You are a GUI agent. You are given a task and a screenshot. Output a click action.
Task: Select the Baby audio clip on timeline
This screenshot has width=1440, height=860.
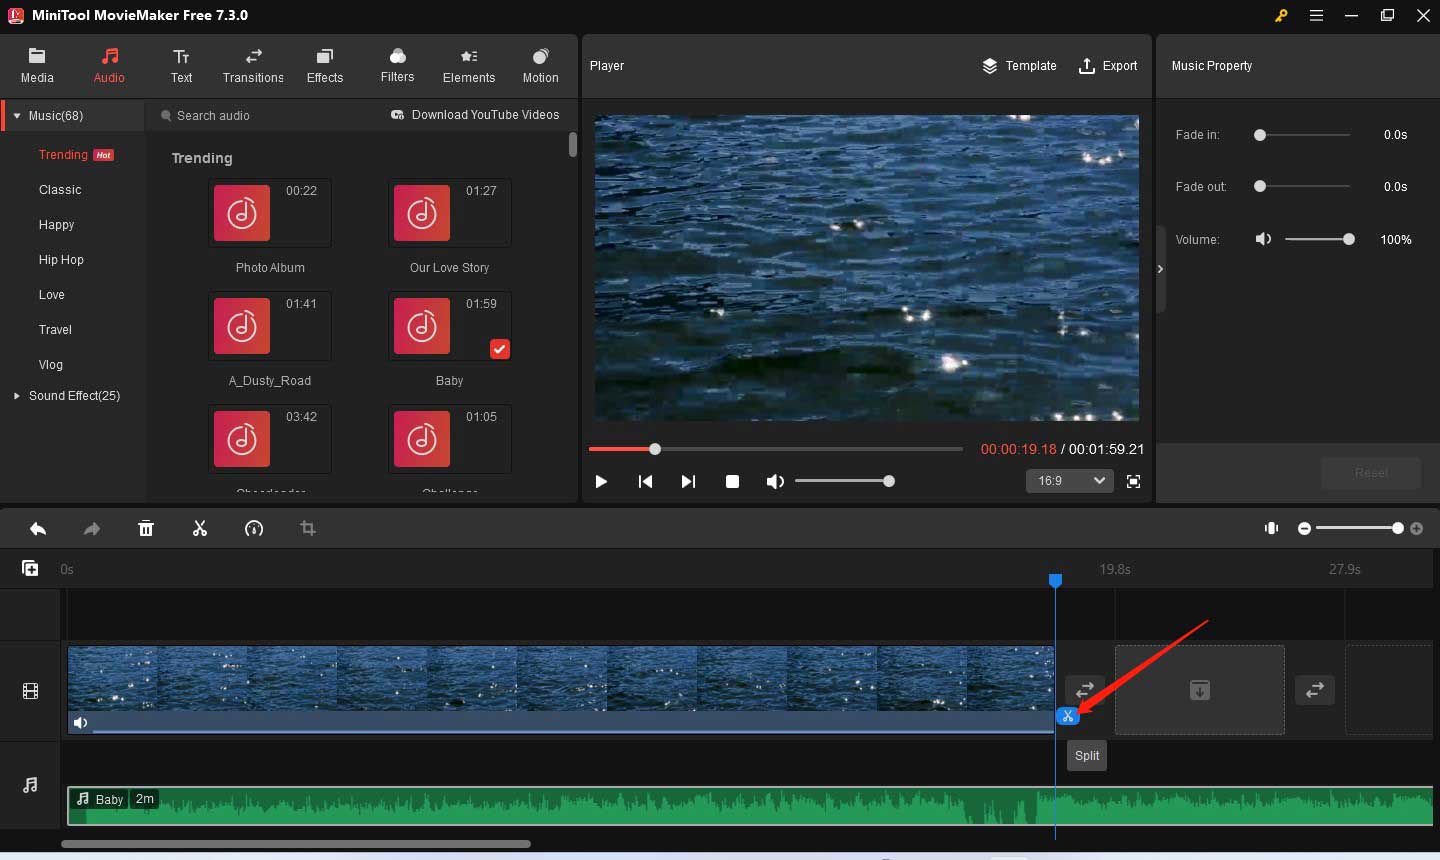pyautogui.click(x=750, y=806)
